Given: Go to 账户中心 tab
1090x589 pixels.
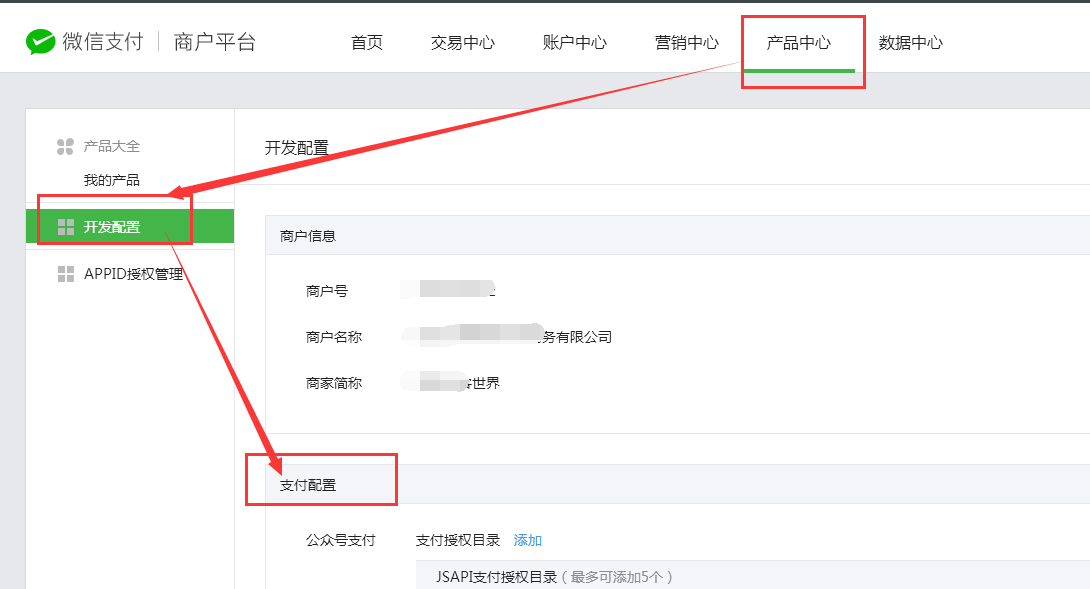Looking at the screenshot, I should point(574,42).
